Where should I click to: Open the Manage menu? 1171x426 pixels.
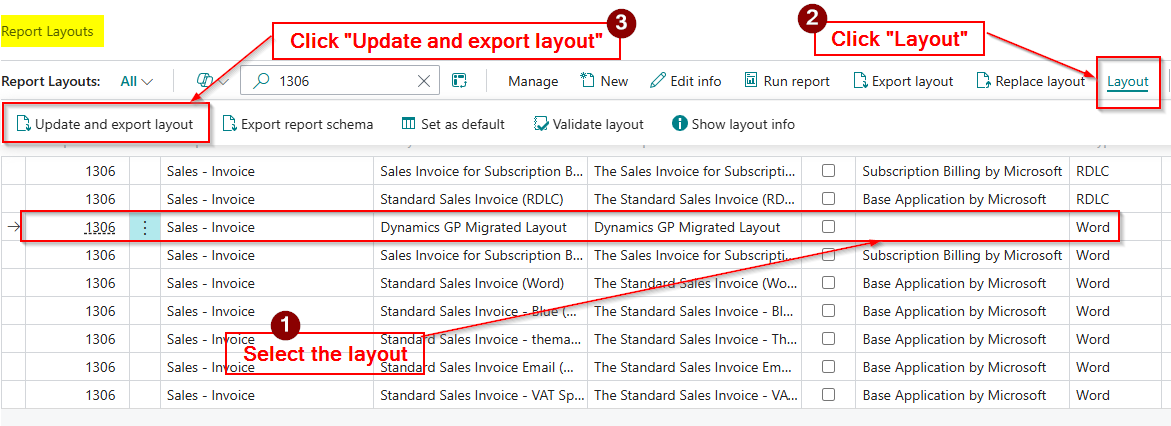(532, 81)
